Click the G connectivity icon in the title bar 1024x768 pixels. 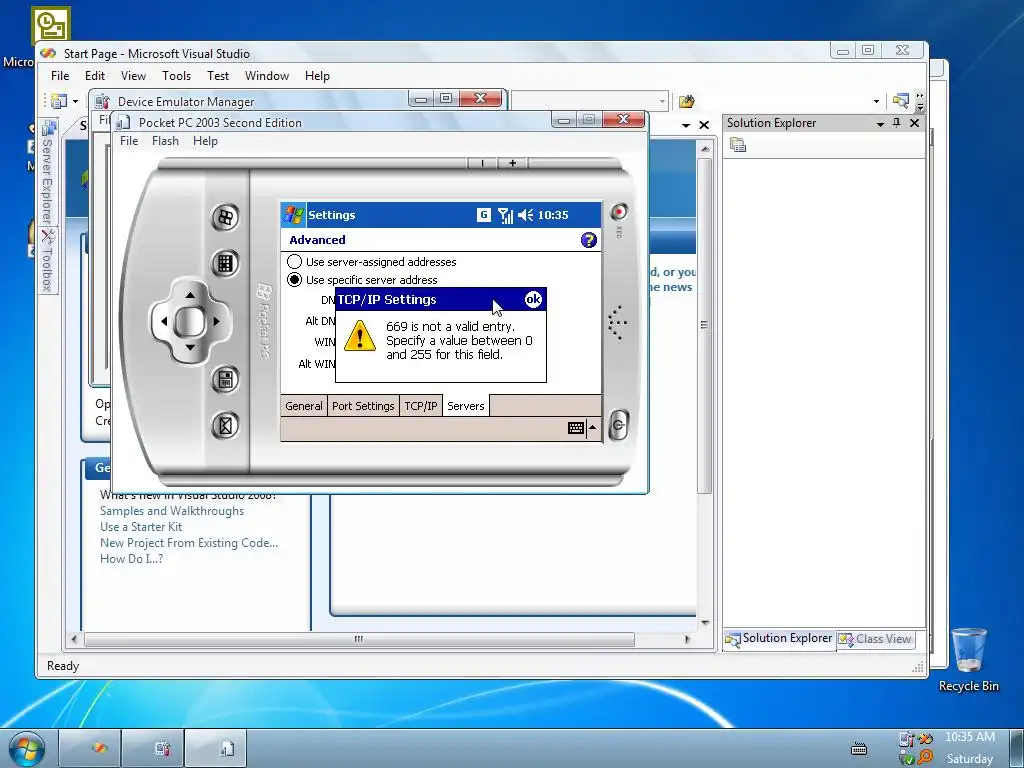(483, 215)
